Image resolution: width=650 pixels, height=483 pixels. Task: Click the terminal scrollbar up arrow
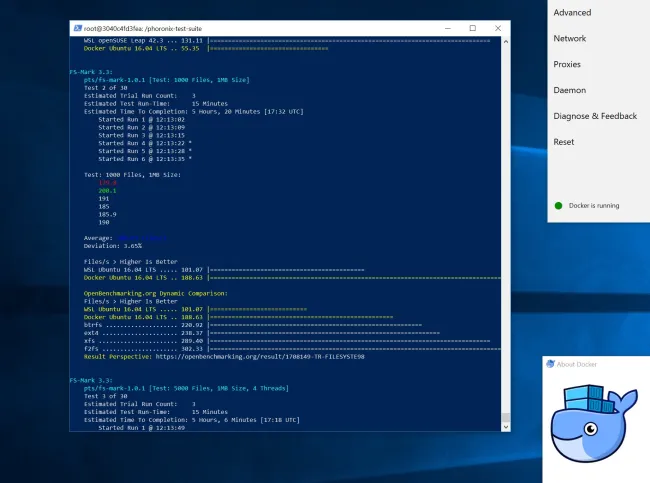point(506,41)
